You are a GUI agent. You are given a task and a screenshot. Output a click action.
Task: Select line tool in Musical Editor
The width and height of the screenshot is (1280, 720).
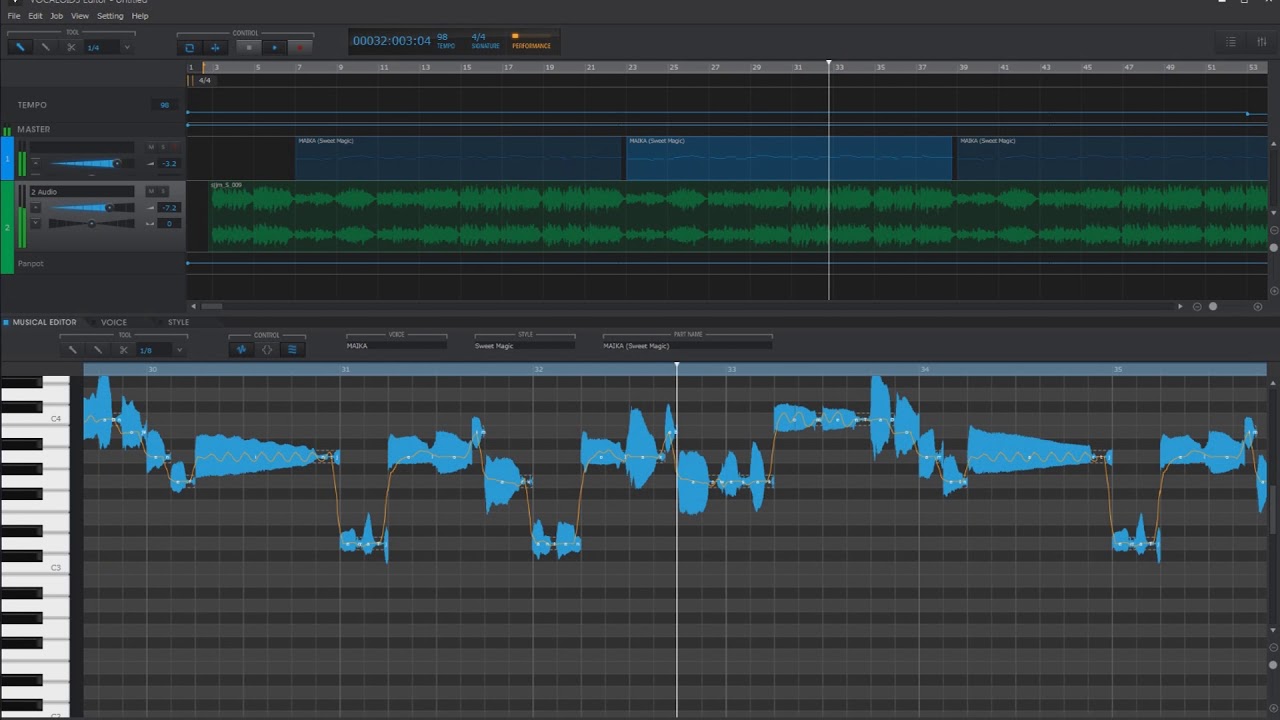98,350
